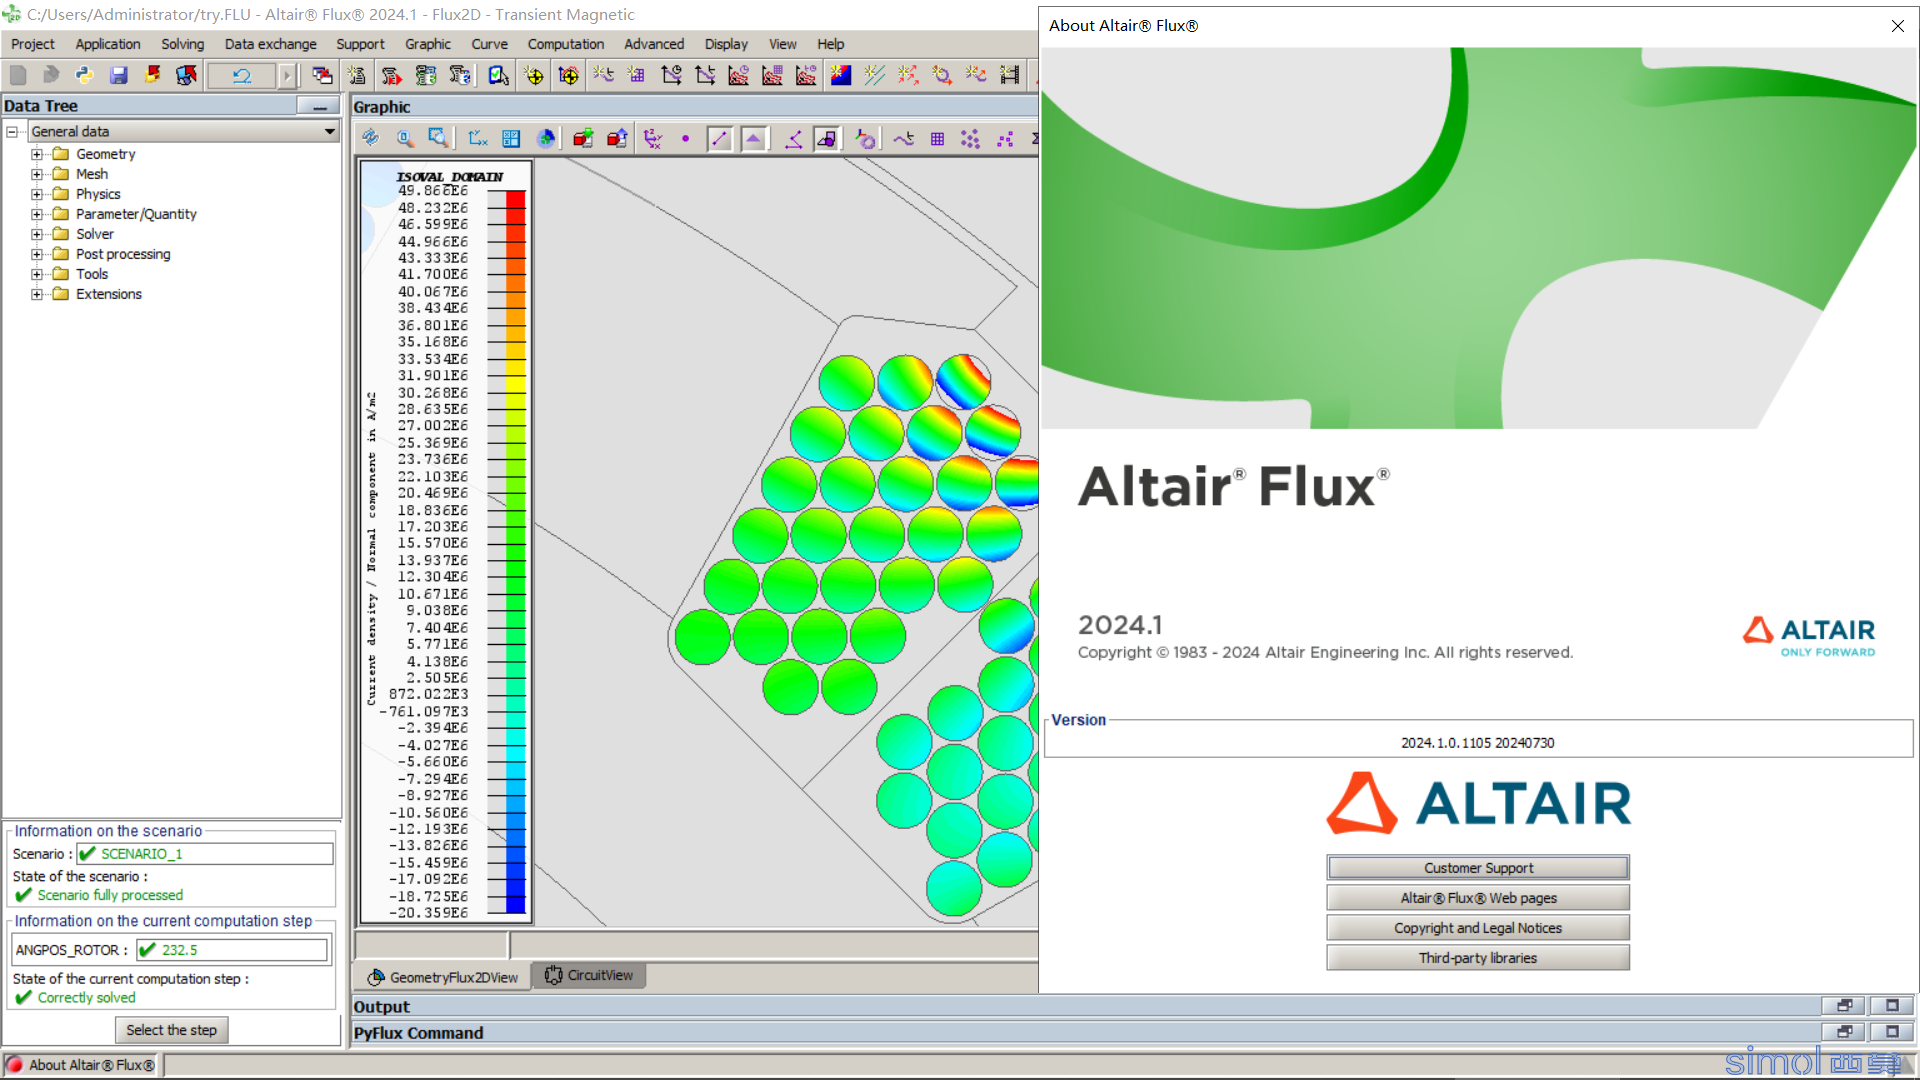Open the General data dropdown
The height and width of the screenshot is (1080, 1920).
329,131
